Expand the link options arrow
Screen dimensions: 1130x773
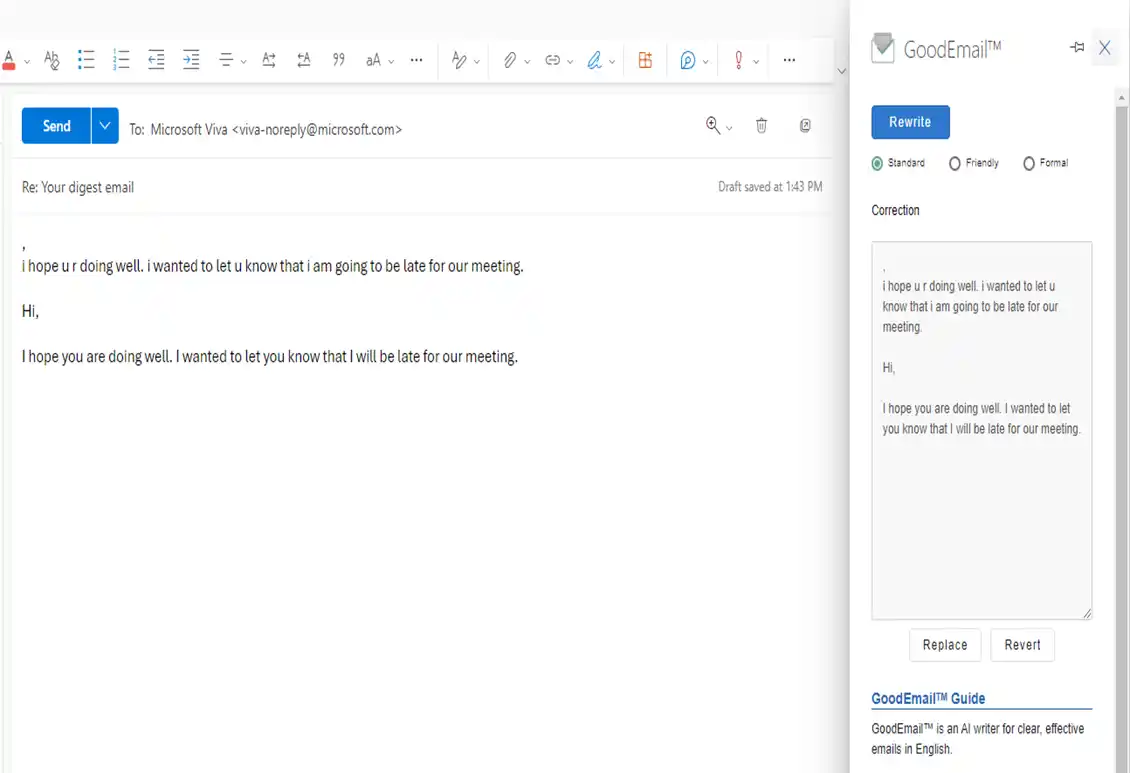(570, 62)
